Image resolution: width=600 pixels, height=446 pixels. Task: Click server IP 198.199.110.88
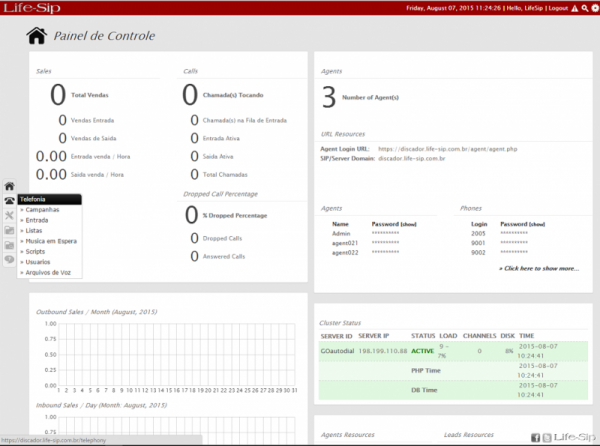pyautogui.click(x=383, y=351)
